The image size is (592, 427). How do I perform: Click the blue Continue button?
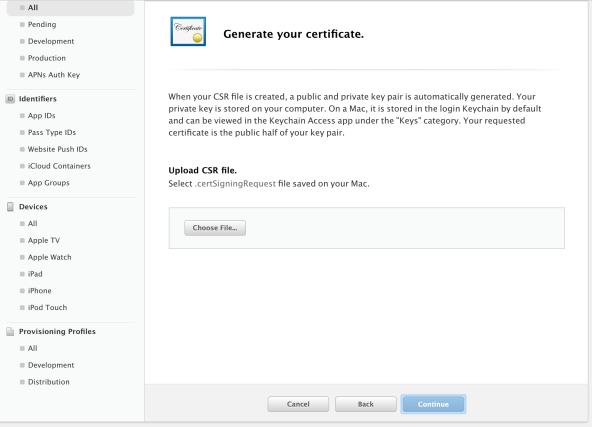pos(433,404)
